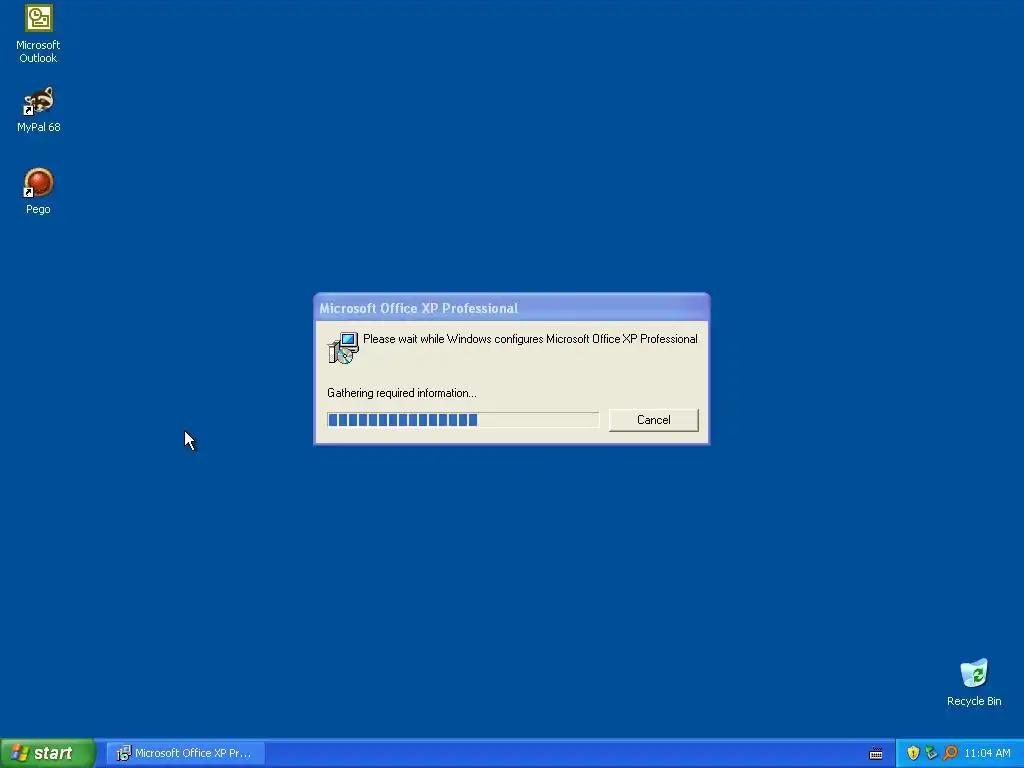Click the on-screen keyboard icon in taskbar
The width and height of the screenshot is (1024, 768).
coord(876,754)
